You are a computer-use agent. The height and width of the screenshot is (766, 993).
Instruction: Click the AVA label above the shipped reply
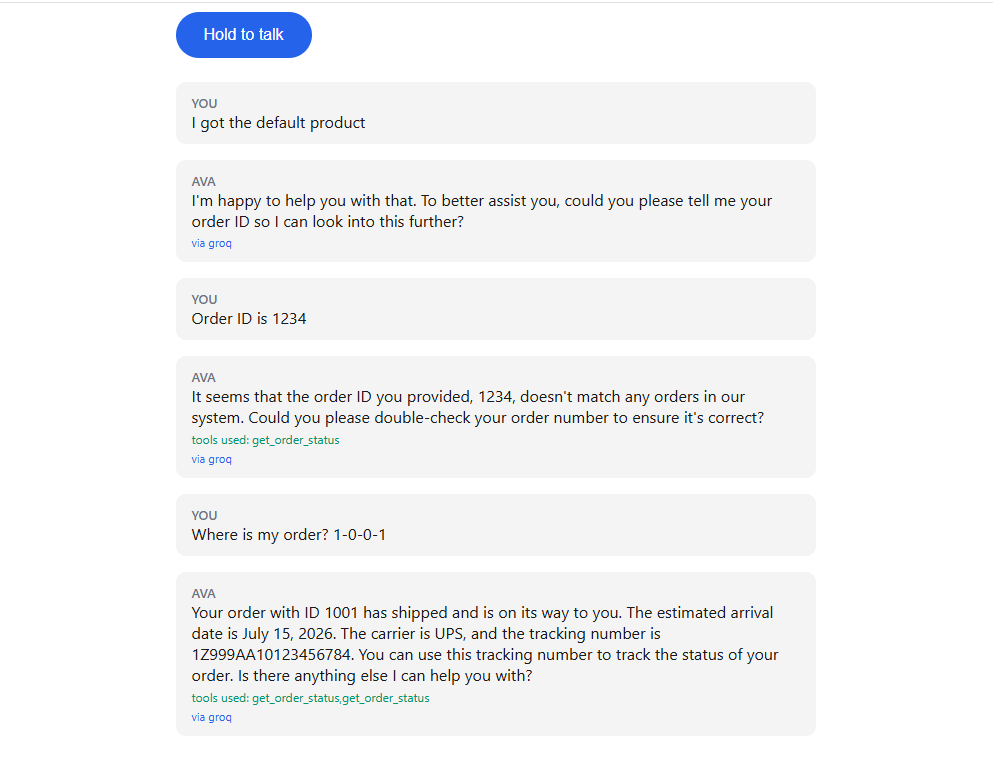point(203,594)
